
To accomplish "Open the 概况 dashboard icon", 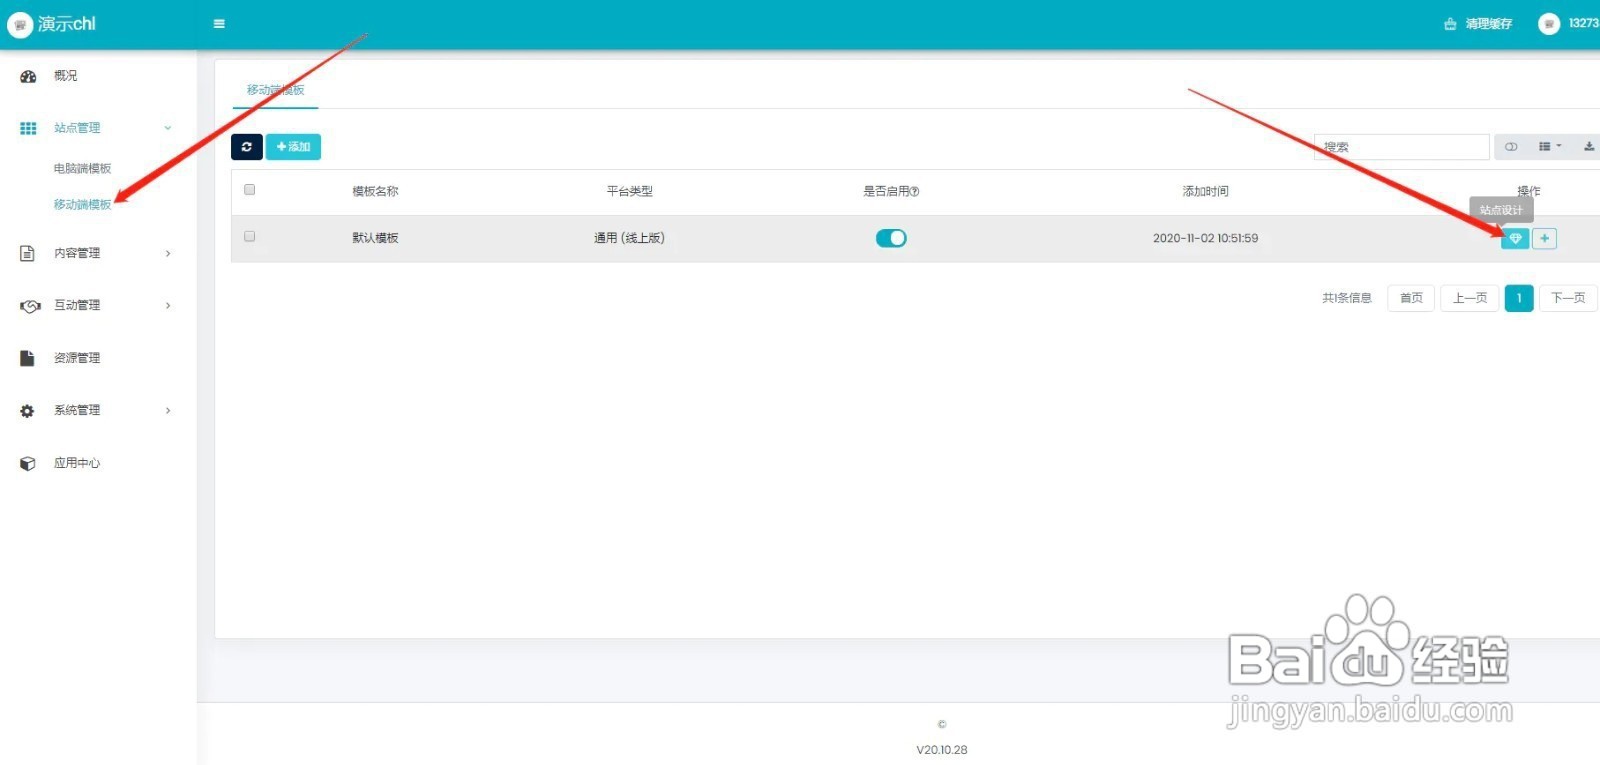I will [x=28, y=76].
